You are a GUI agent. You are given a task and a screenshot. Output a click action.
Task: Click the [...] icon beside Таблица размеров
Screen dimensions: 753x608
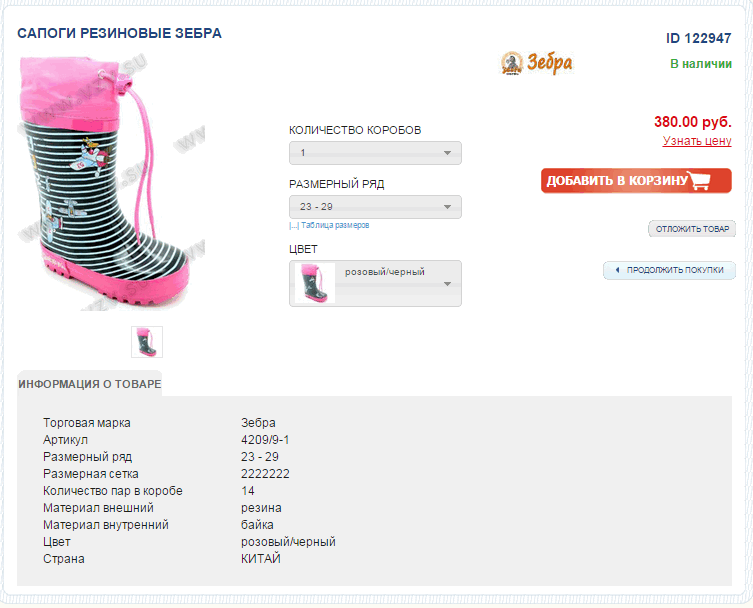pyautogui.click(x=294, y=226)
